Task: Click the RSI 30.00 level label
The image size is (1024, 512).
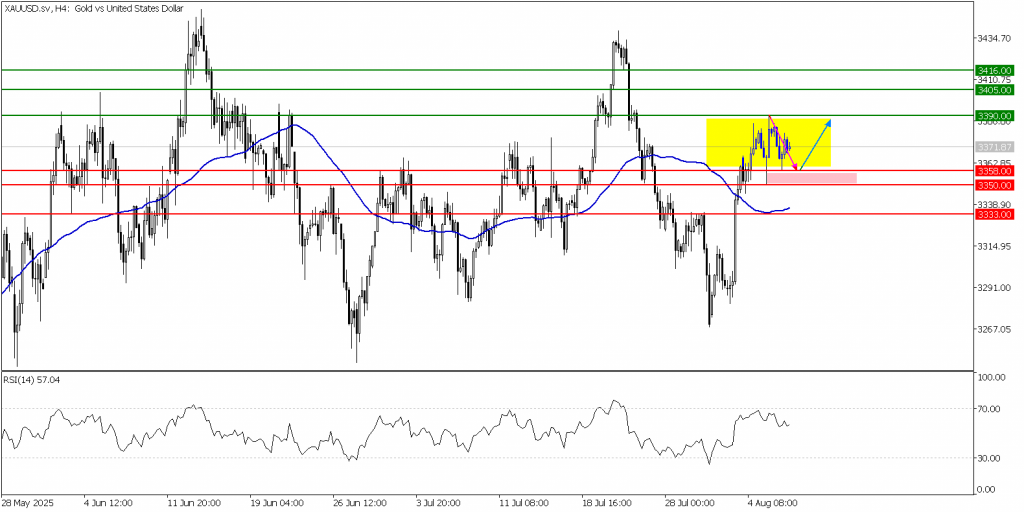Action: coord(991,458)
